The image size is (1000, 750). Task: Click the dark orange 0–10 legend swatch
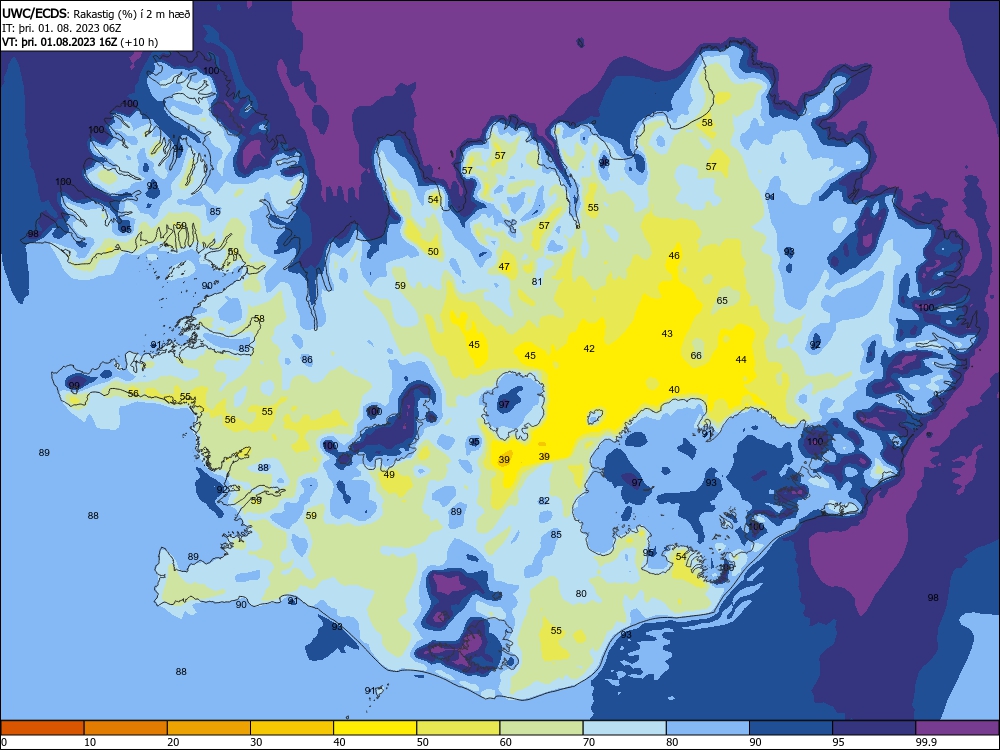tap(43, 728)
